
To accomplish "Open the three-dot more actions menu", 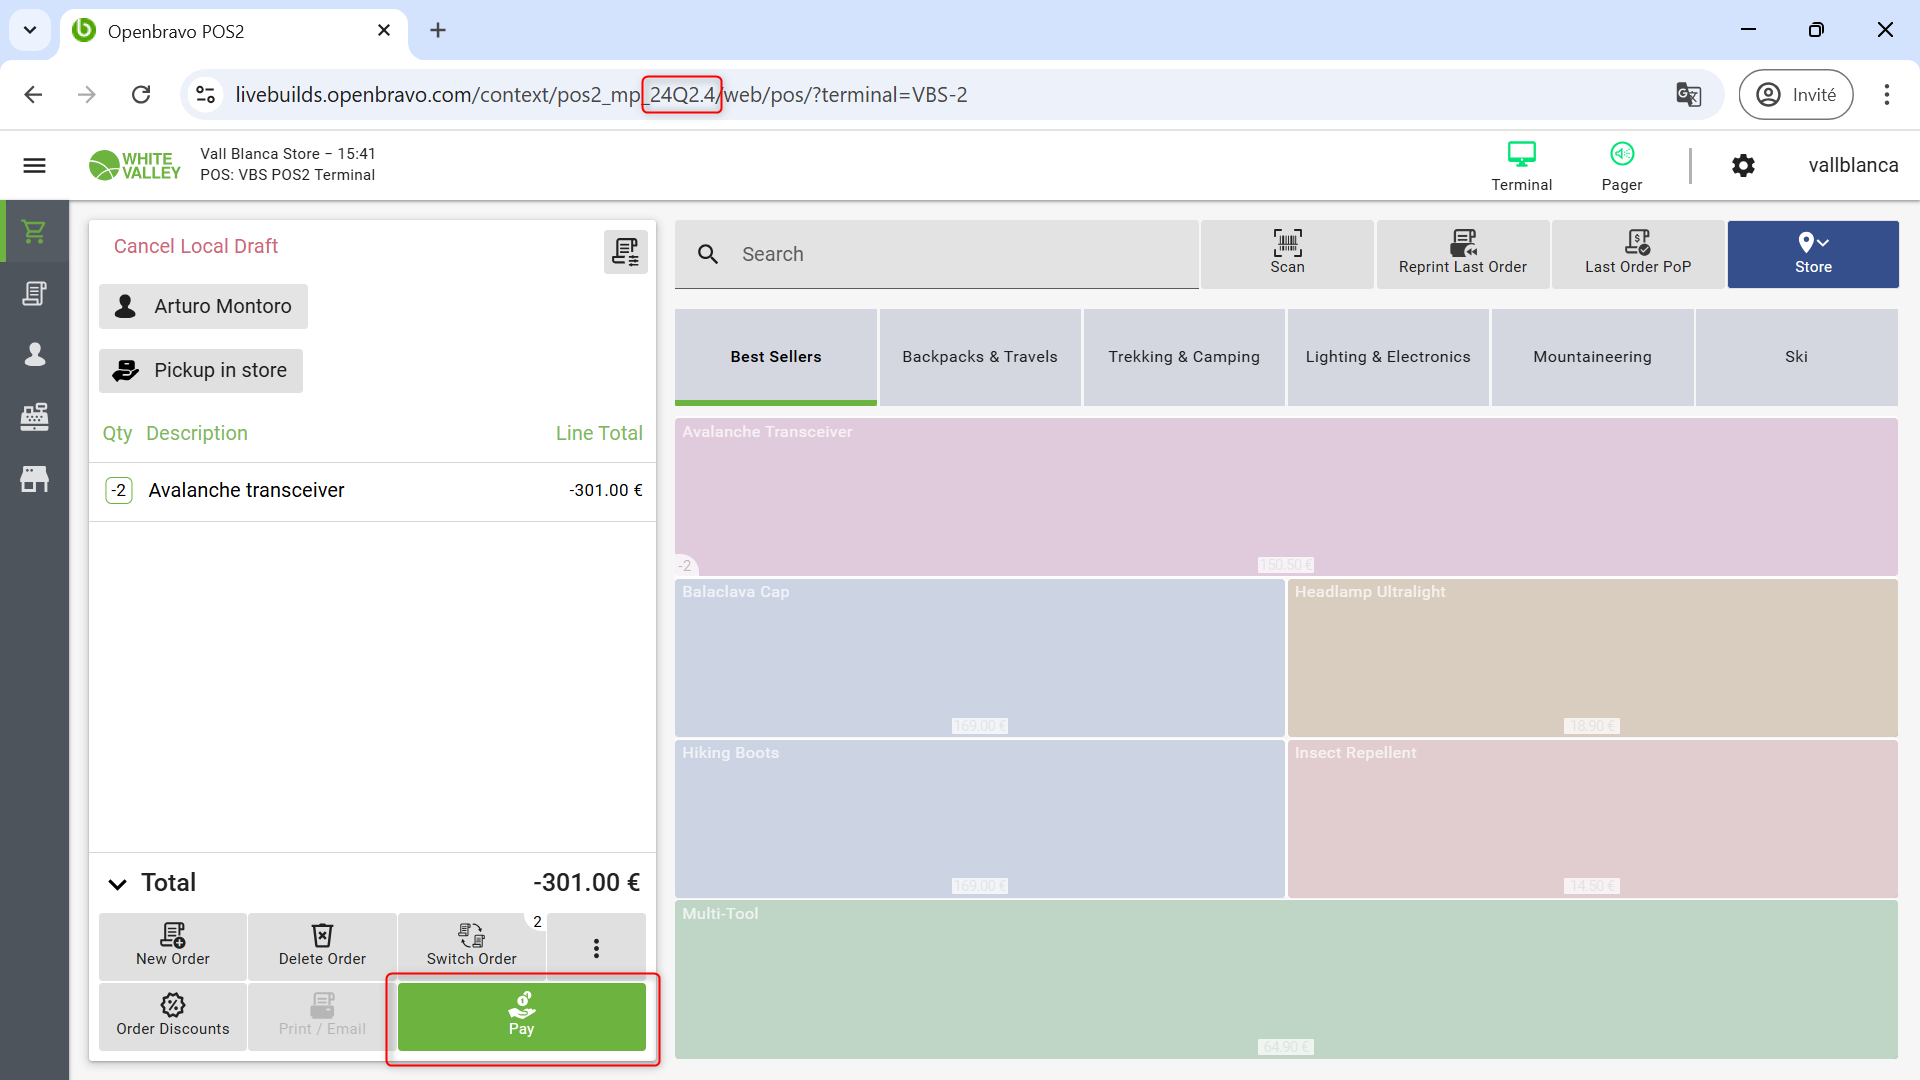I will point(596,947).
